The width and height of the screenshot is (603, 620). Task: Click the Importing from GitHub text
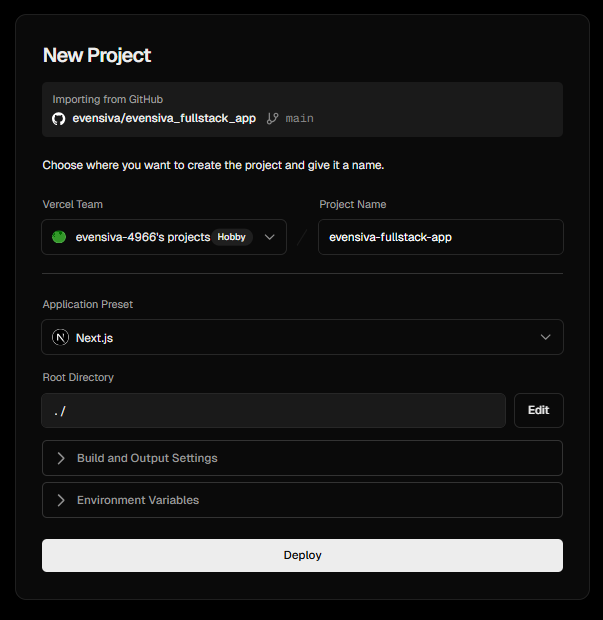click(108, 99)
